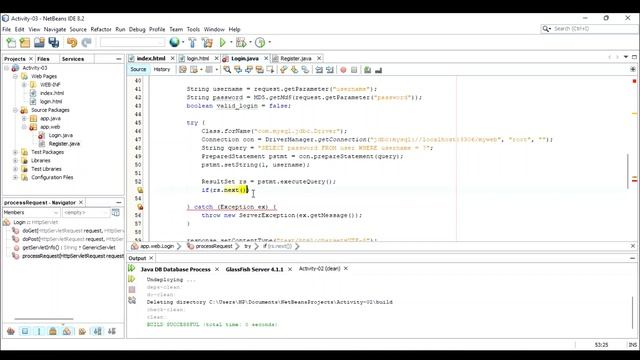Toggle Highlight Search editor icon
Image resolution: width=640 pixels, height=360 pixels.
[x=259, y=70]
